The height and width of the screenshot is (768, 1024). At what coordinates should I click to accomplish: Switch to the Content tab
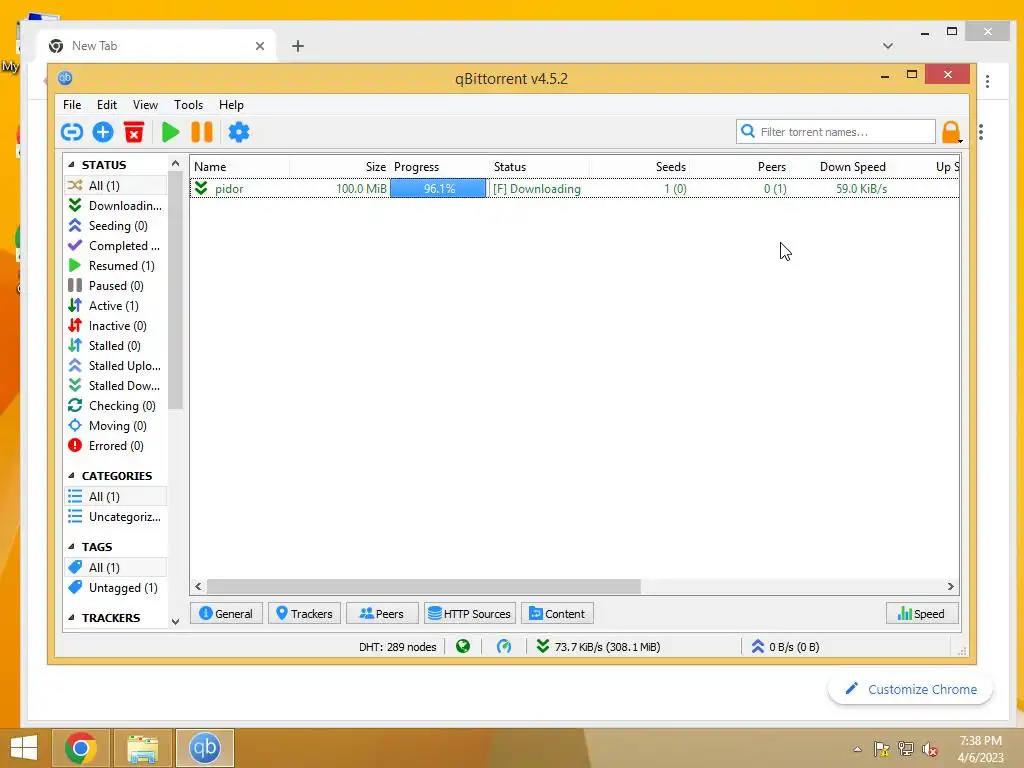[x=557, y=613]
